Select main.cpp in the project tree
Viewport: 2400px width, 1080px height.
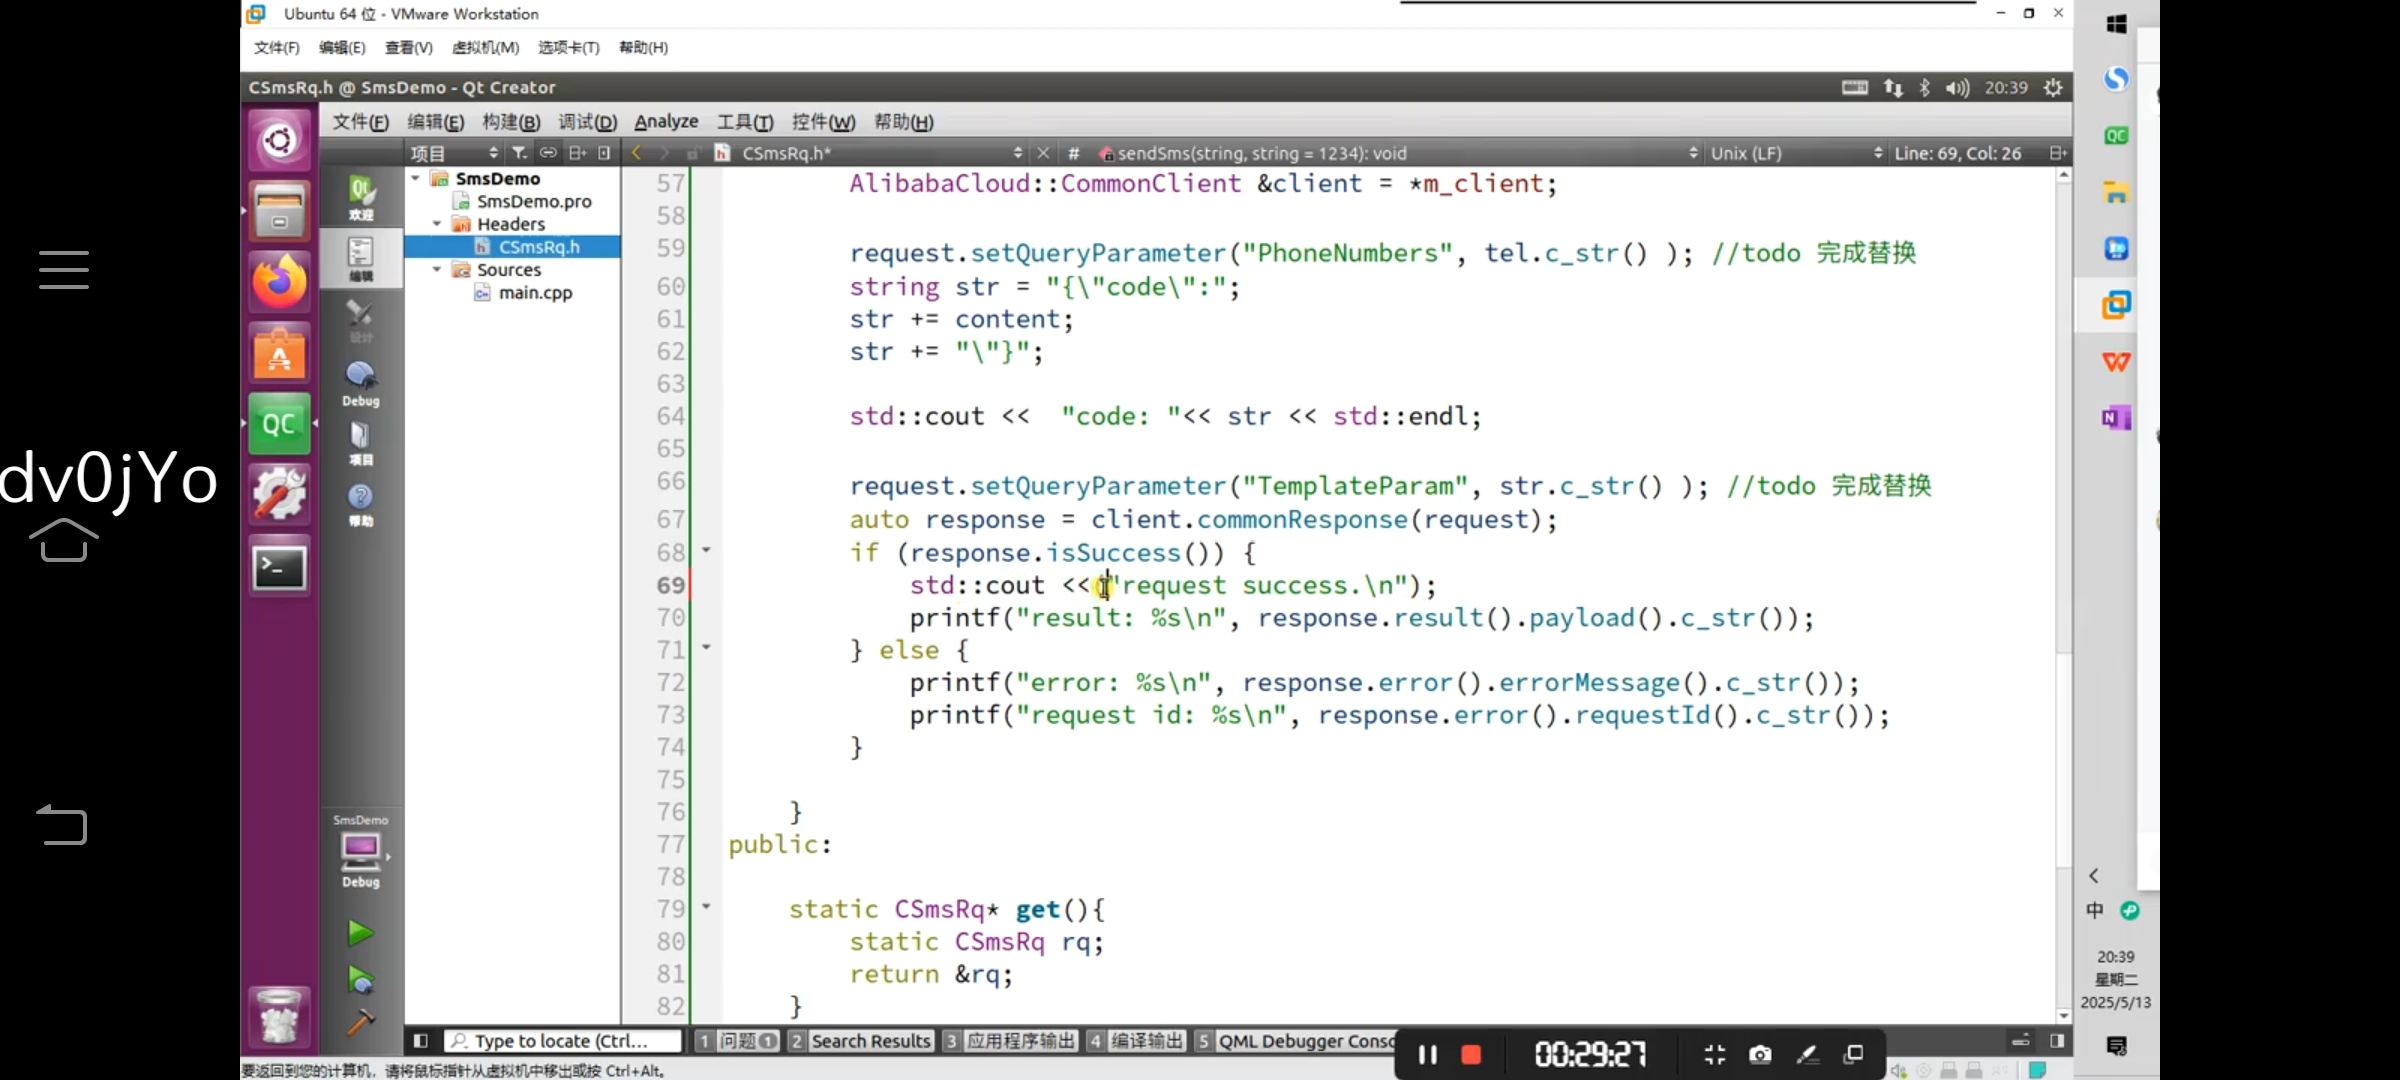(x=535, y=293)
